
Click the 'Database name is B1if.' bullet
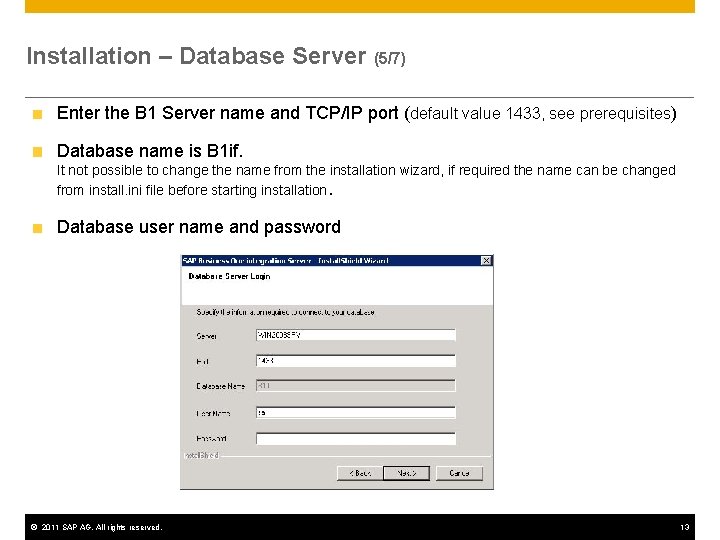(x=150, y=151)
